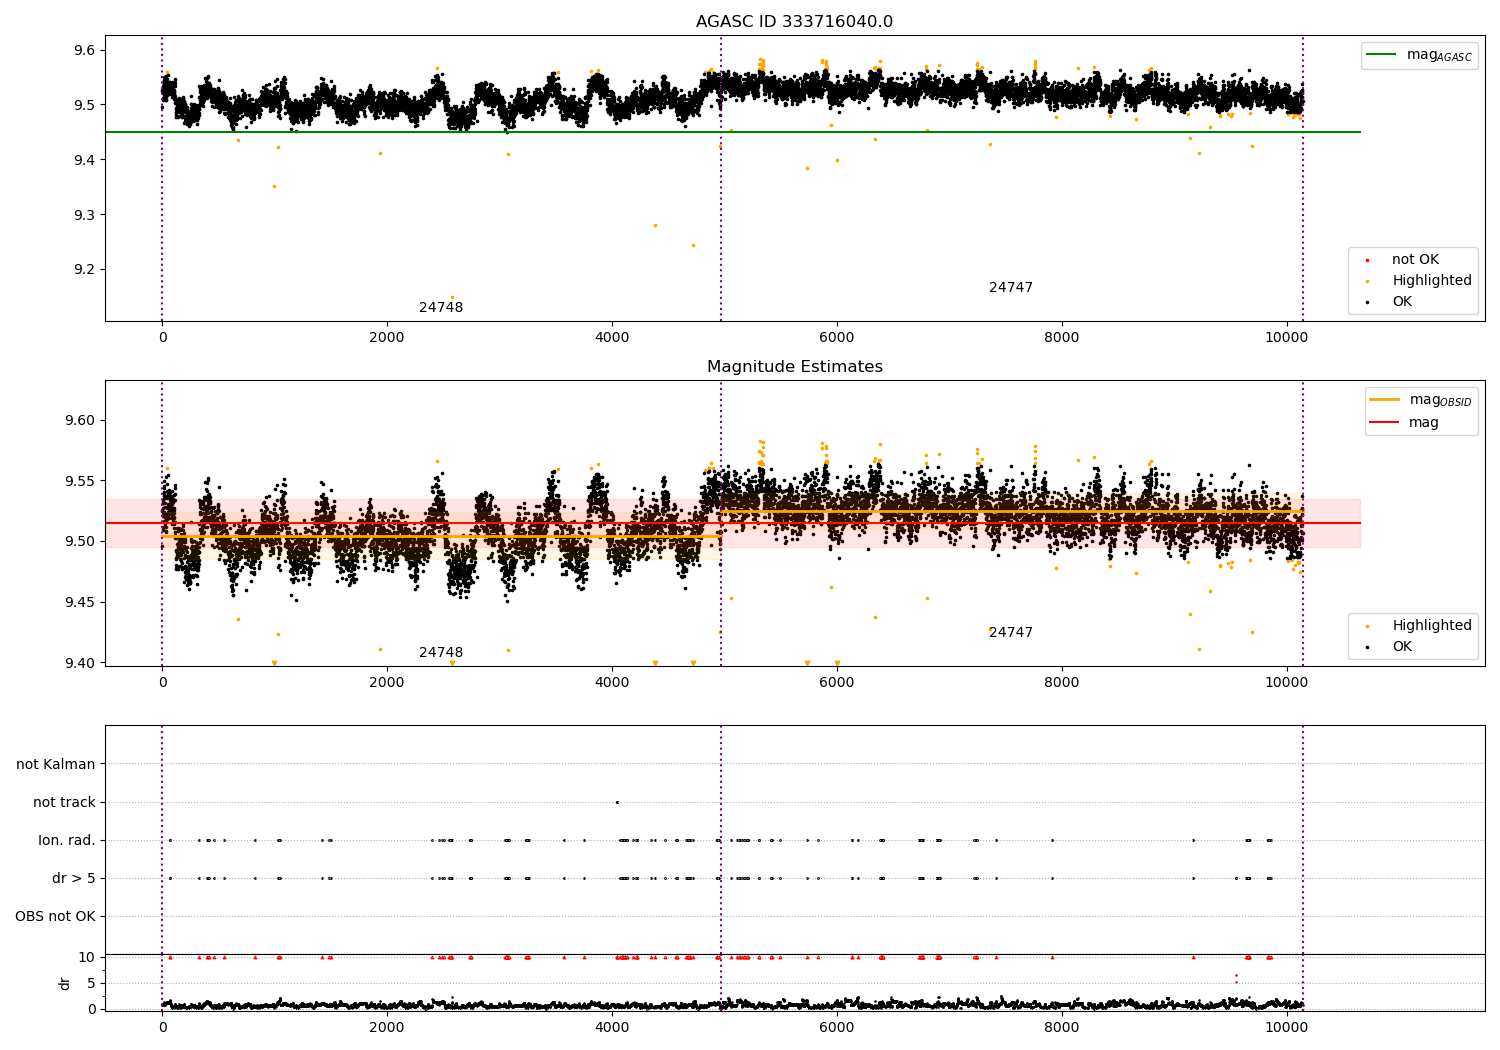Click the 8000 x-axis tick of bottom plot
Viewport: 1500px width, 1050px height.
tap(1062, 1028)
